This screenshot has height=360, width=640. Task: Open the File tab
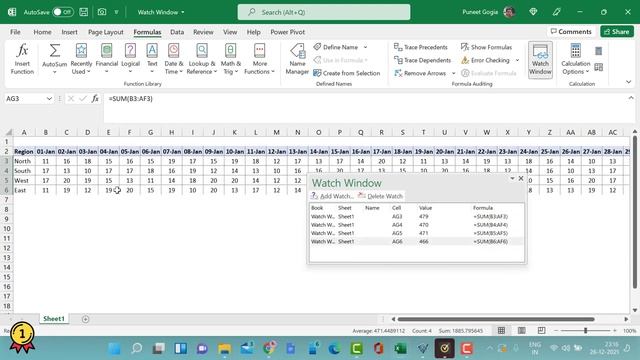pos(15,32)
